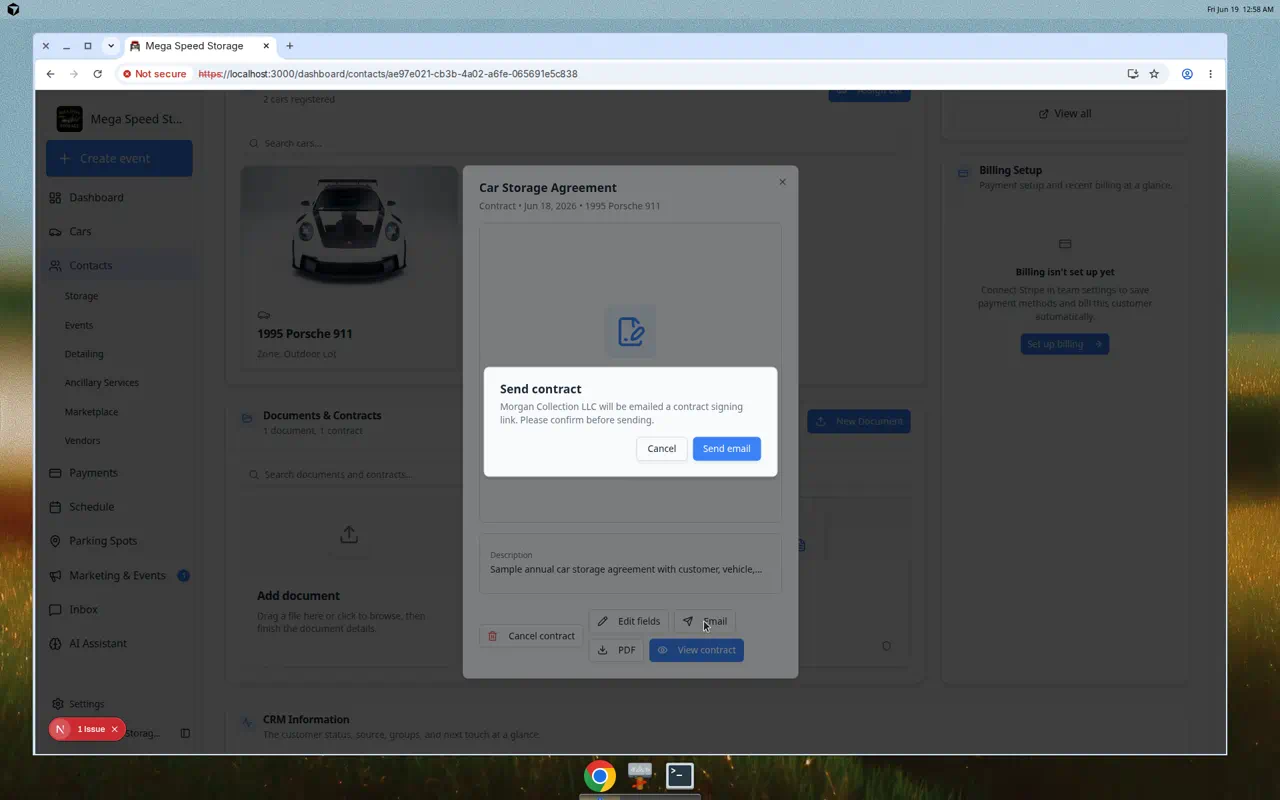Image resolution: width=1280 pixels, height=800 pixels.
Task: Open the install app icon in address bar
Action: tap(1132, 74)
